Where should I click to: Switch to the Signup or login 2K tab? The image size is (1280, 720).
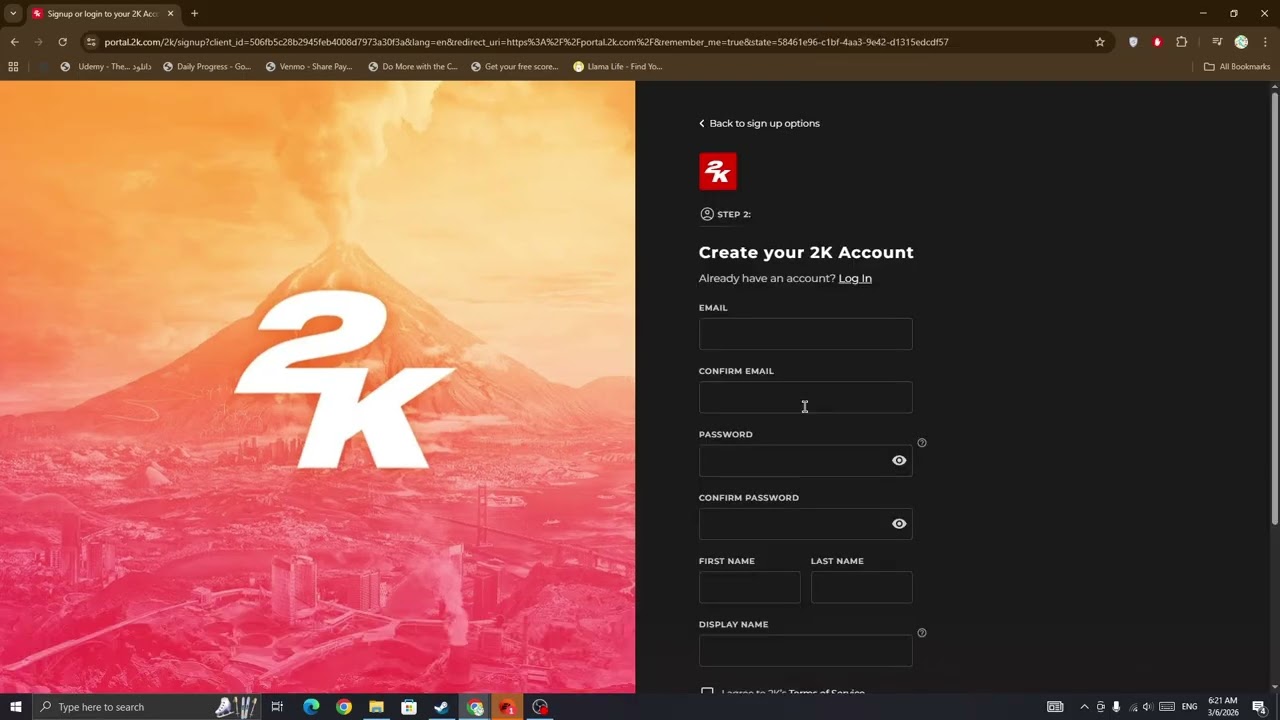coord(103,14)
